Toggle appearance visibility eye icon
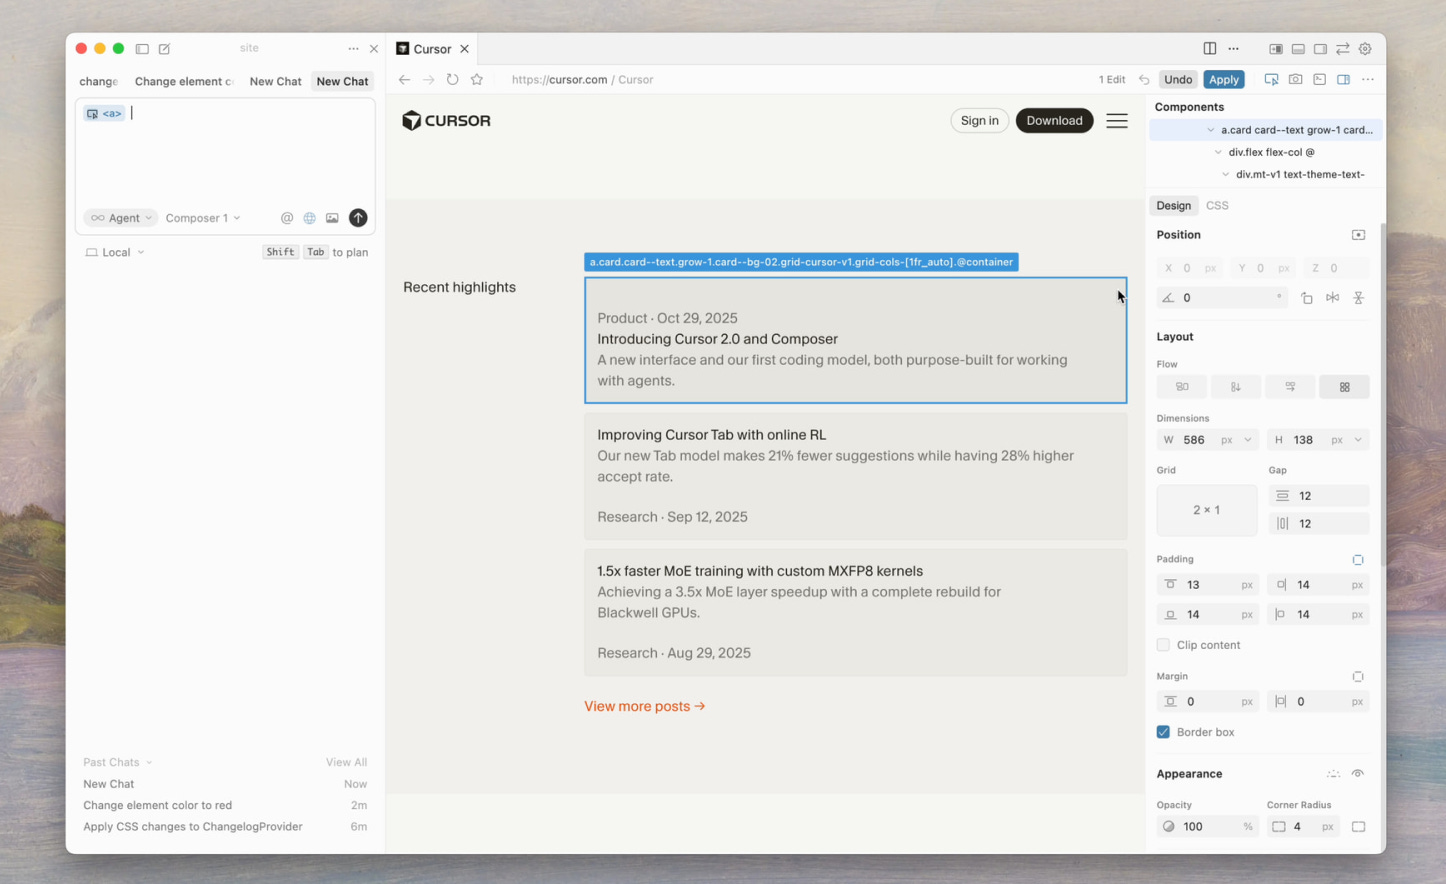1446x884 pixels. click(1358, 774)
